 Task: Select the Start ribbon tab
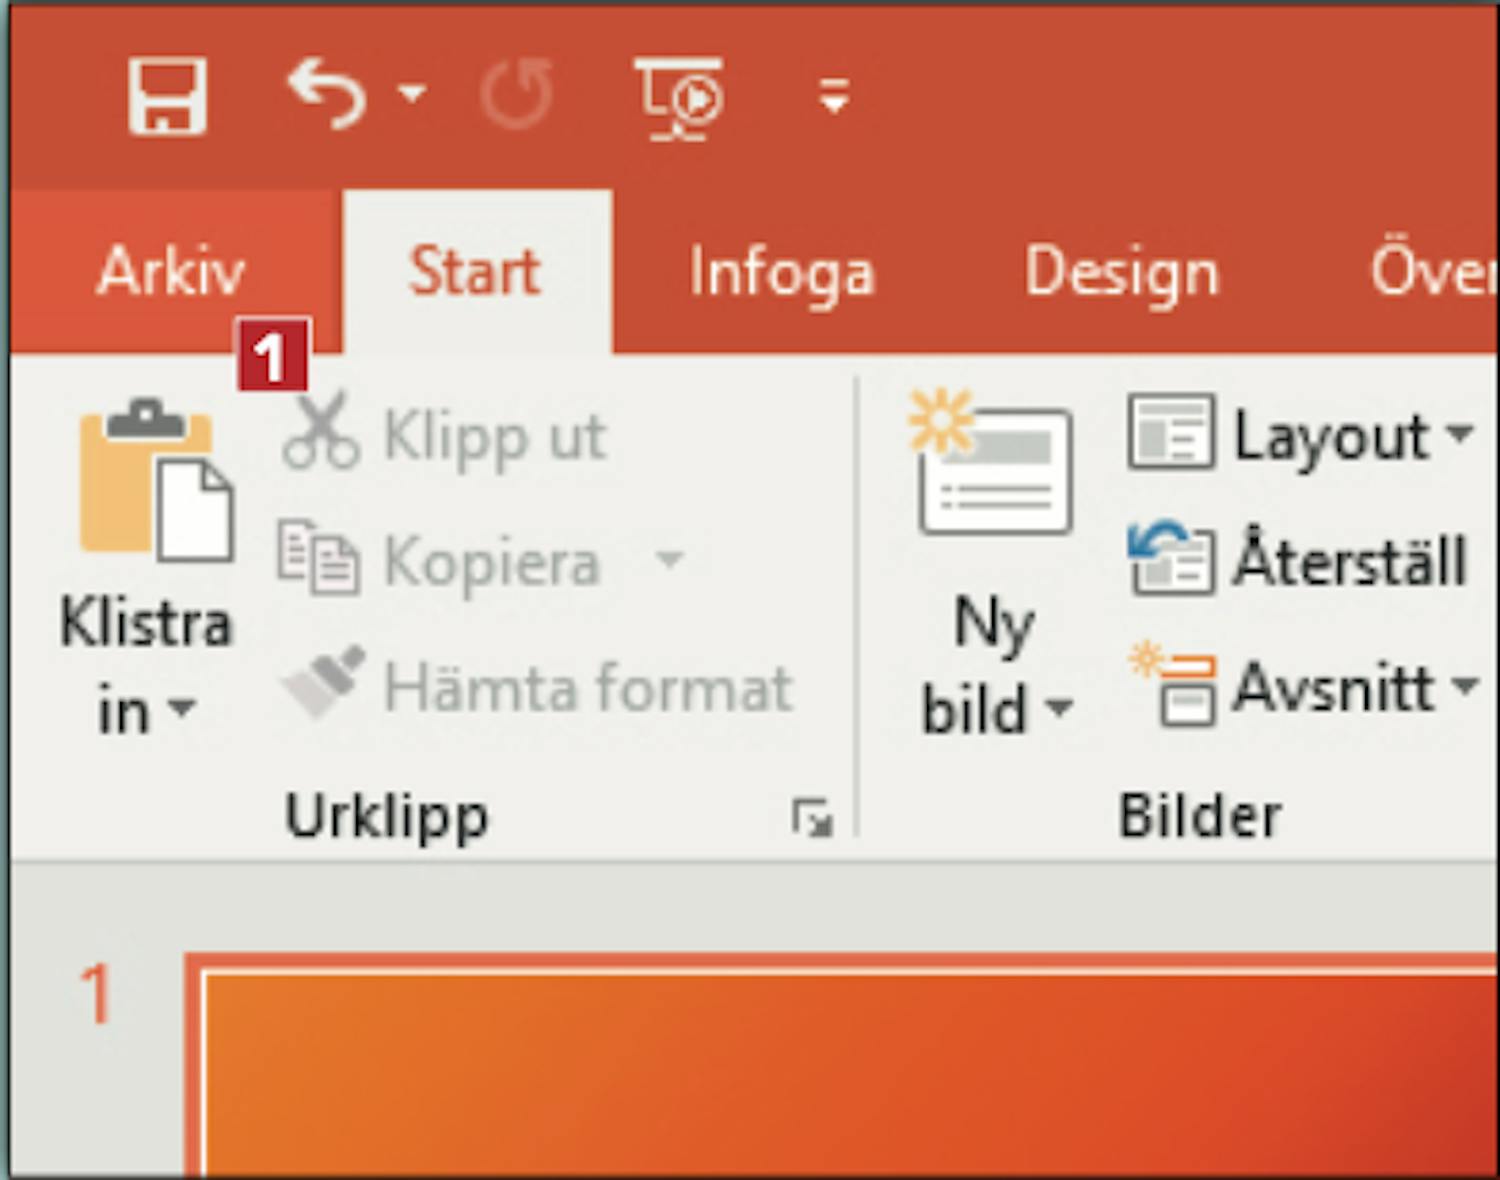476,272
